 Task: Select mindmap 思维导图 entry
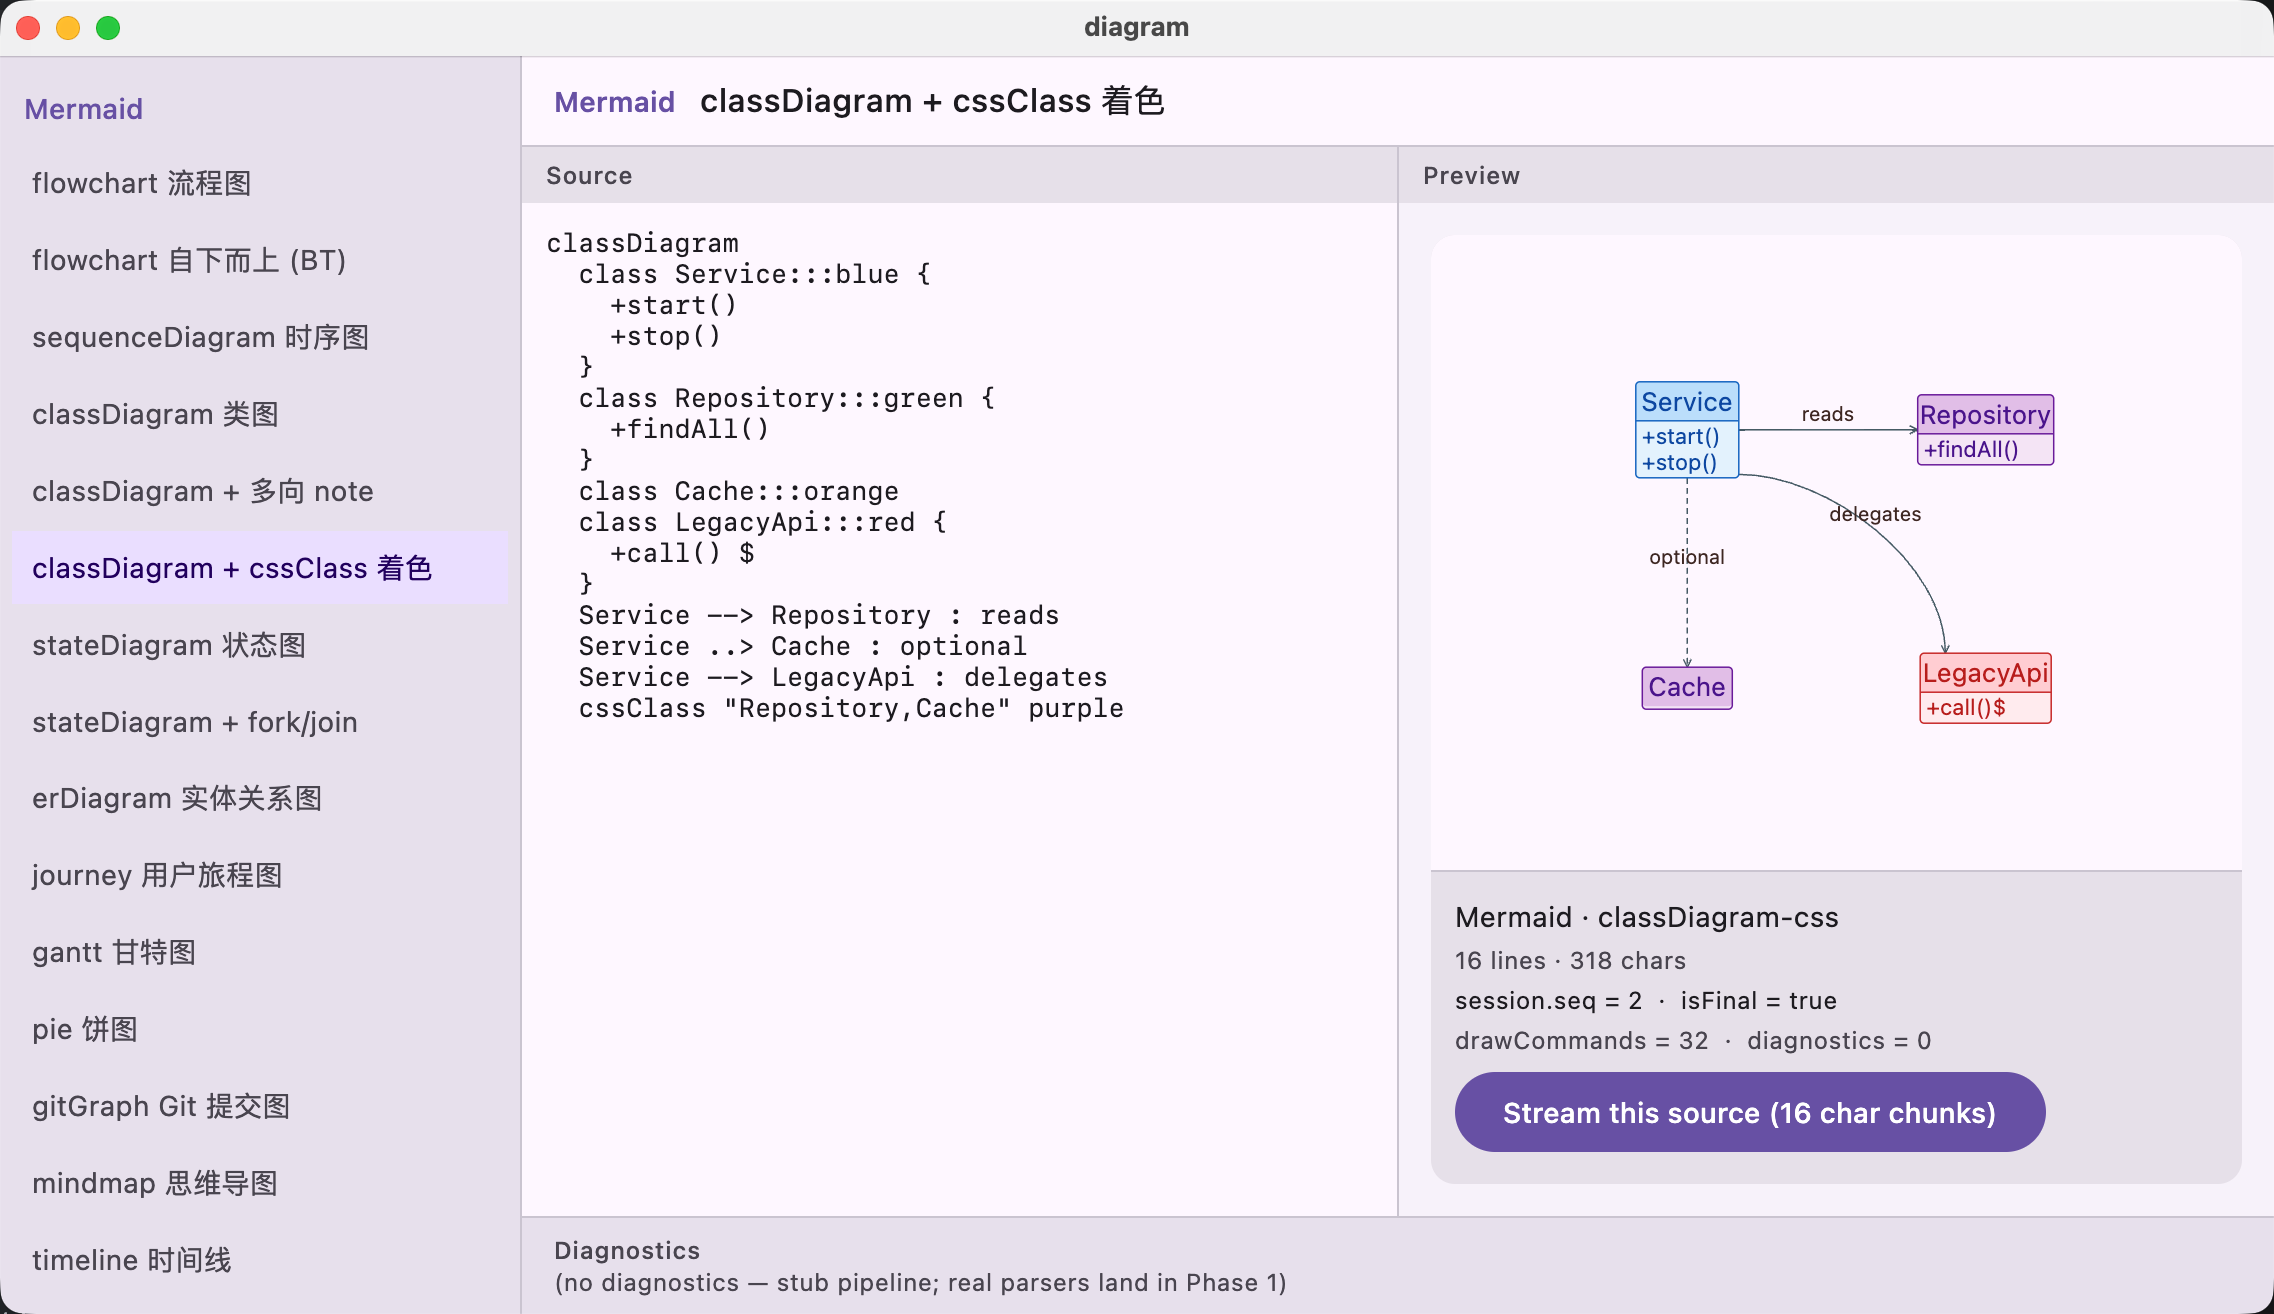coord(259,1183)
